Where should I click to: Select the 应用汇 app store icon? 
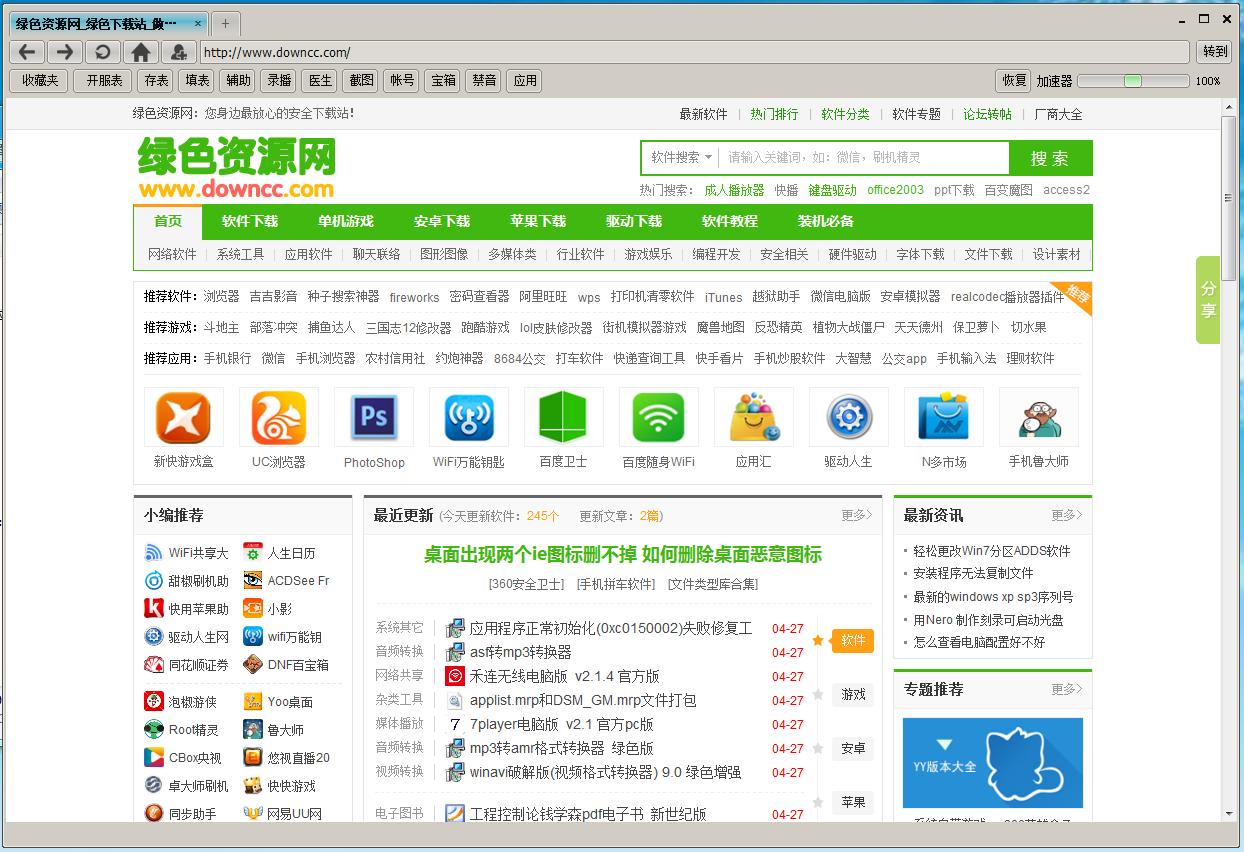click(753, 416)
